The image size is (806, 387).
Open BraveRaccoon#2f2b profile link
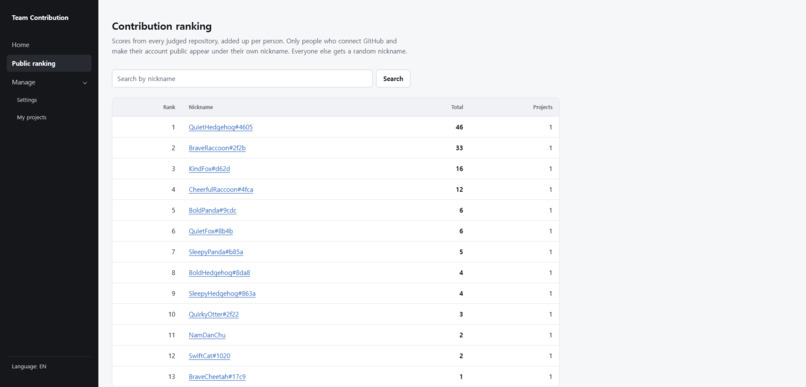click(217, 148)
